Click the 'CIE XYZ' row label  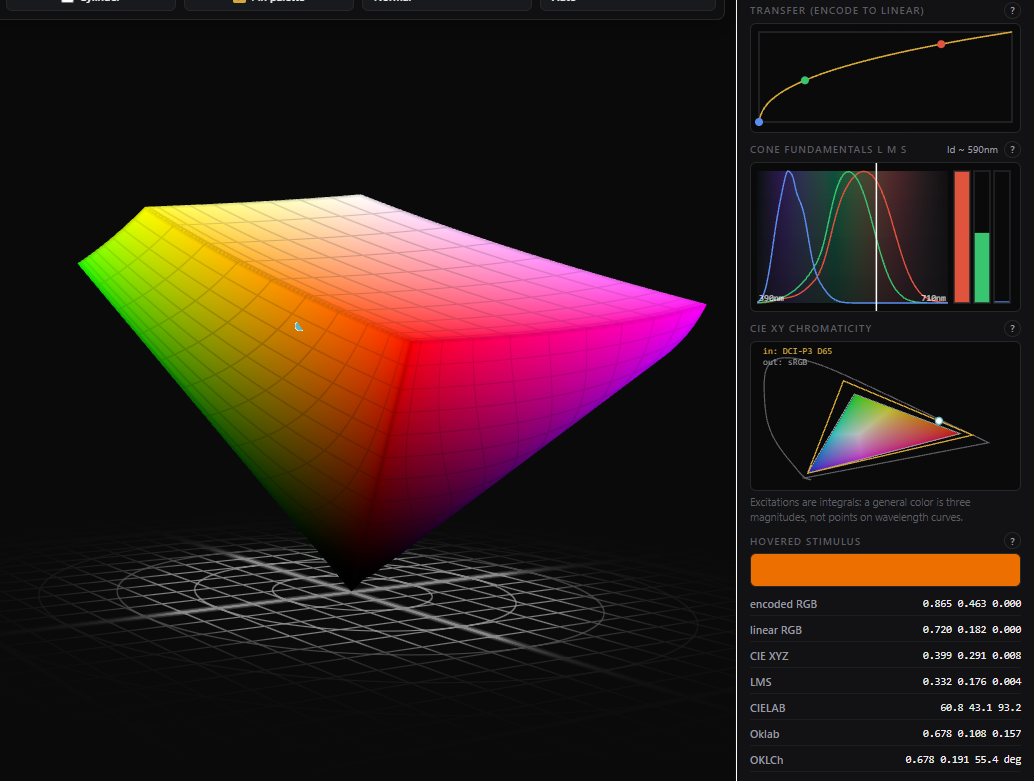[x=769, y=656]
